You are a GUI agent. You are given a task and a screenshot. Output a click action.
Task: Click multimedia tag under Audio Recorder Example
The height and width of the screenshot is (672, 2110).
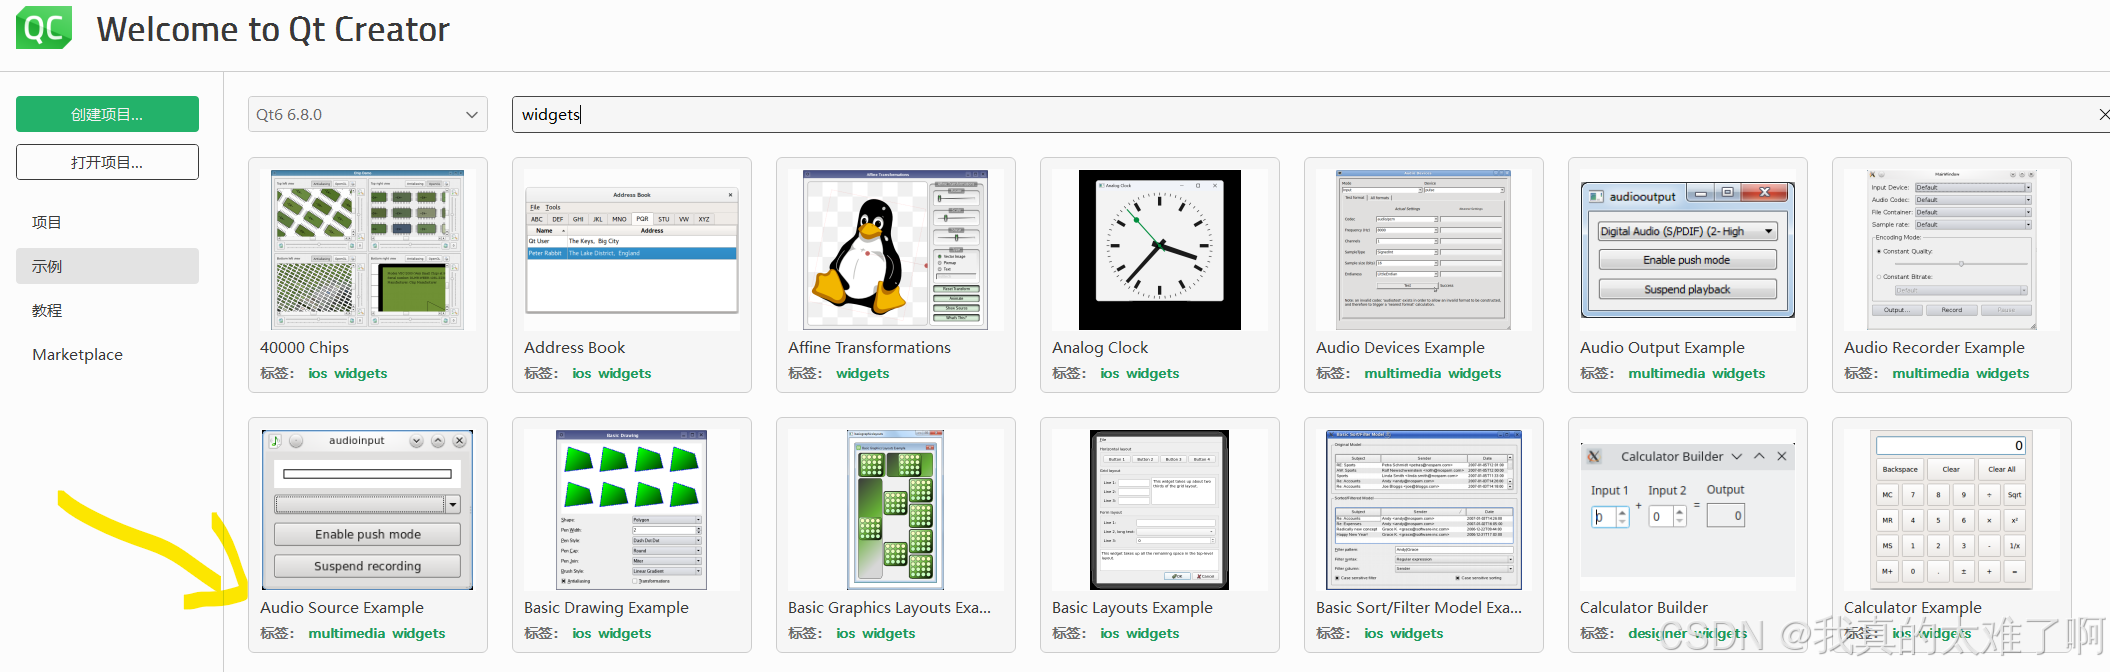1931,373
